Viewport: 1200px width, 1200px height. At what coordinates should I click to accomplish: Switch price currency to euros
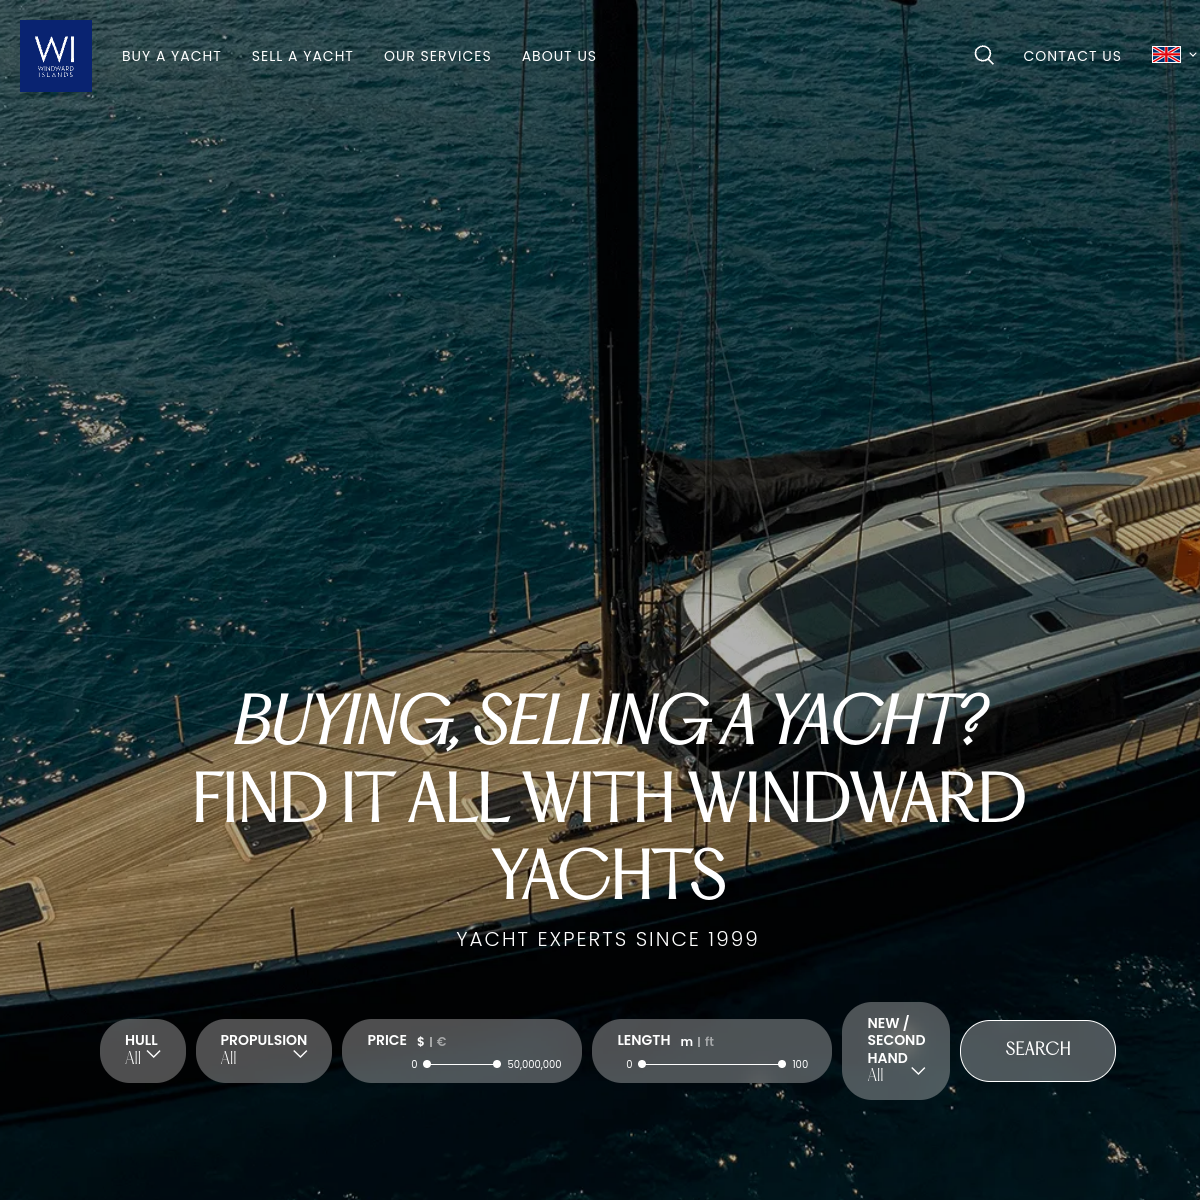tap(441, 1040)
